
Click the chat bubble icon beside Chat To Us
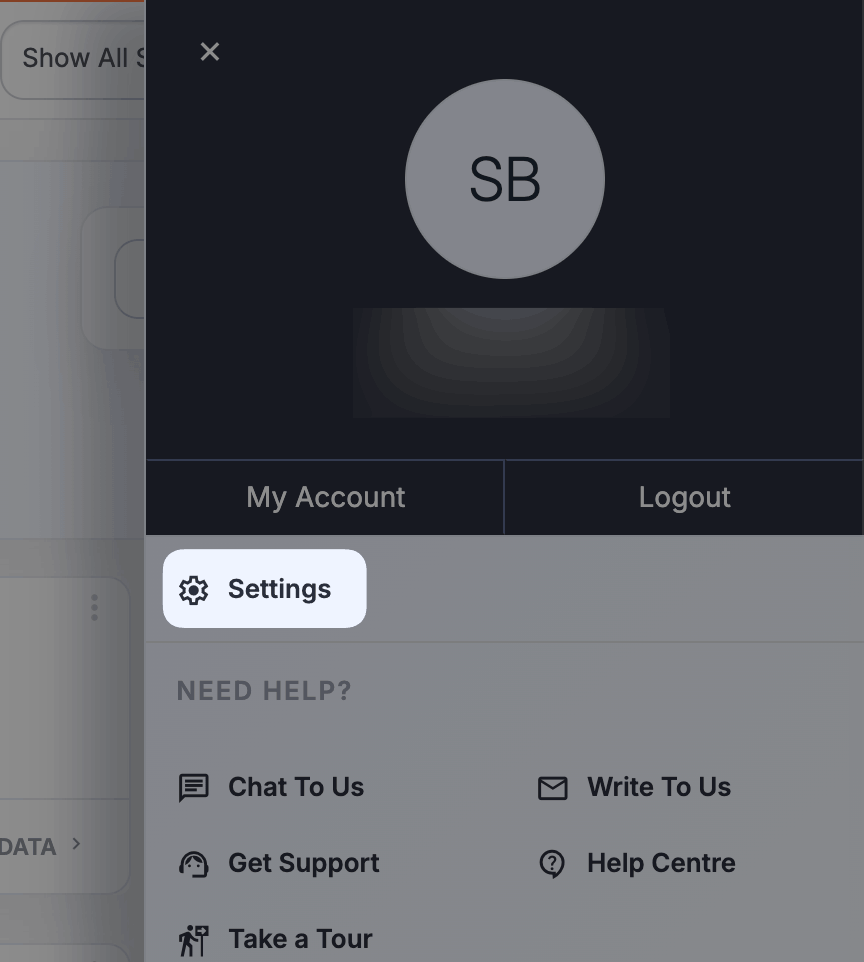(196, 787)
